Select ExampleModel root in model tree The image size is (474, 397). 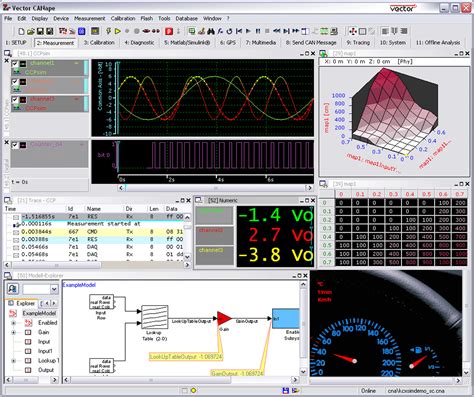(39, 313)
